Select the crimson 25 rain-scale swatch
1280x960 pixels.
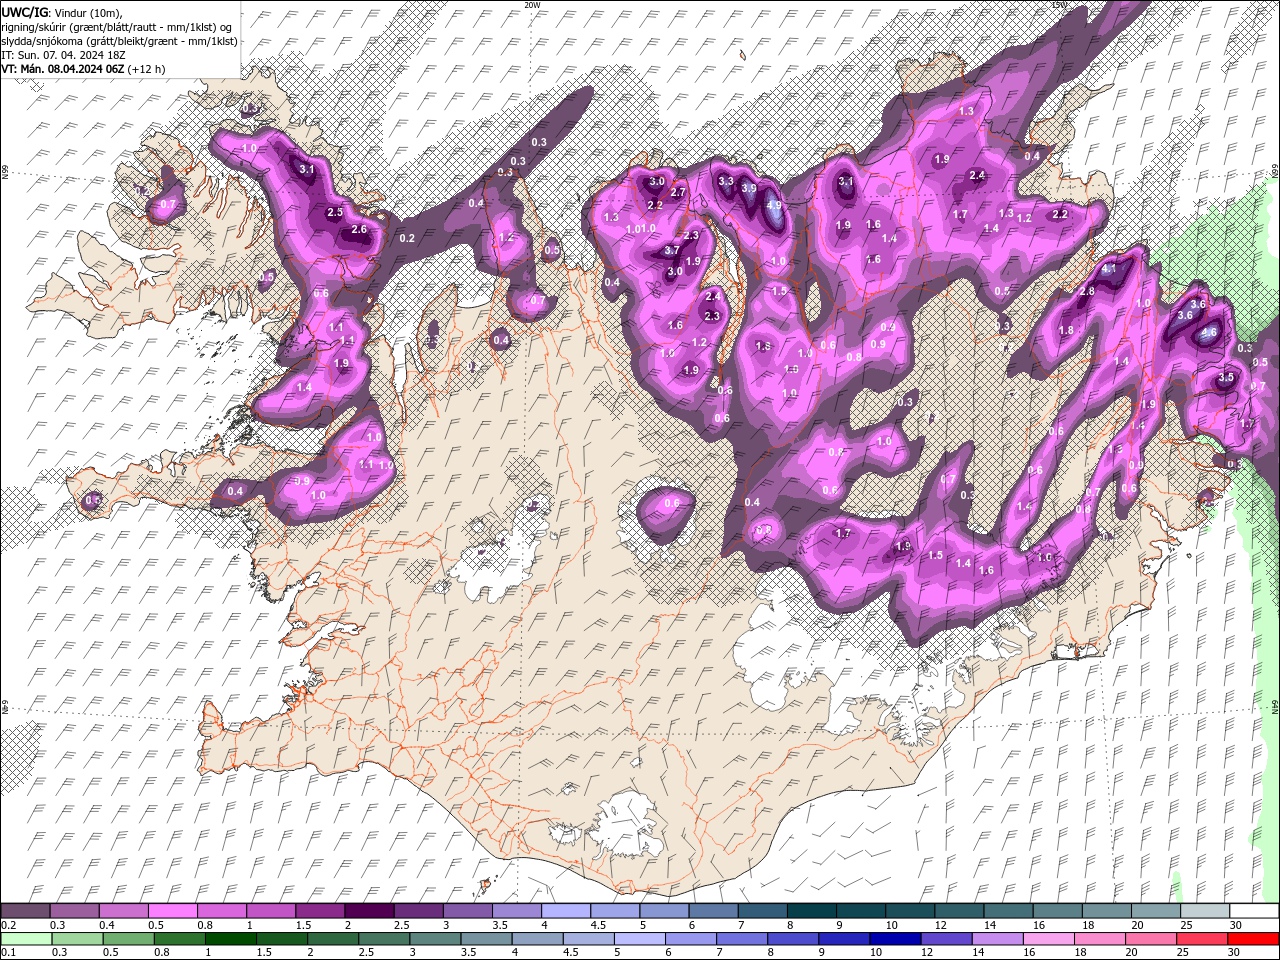1203,939
